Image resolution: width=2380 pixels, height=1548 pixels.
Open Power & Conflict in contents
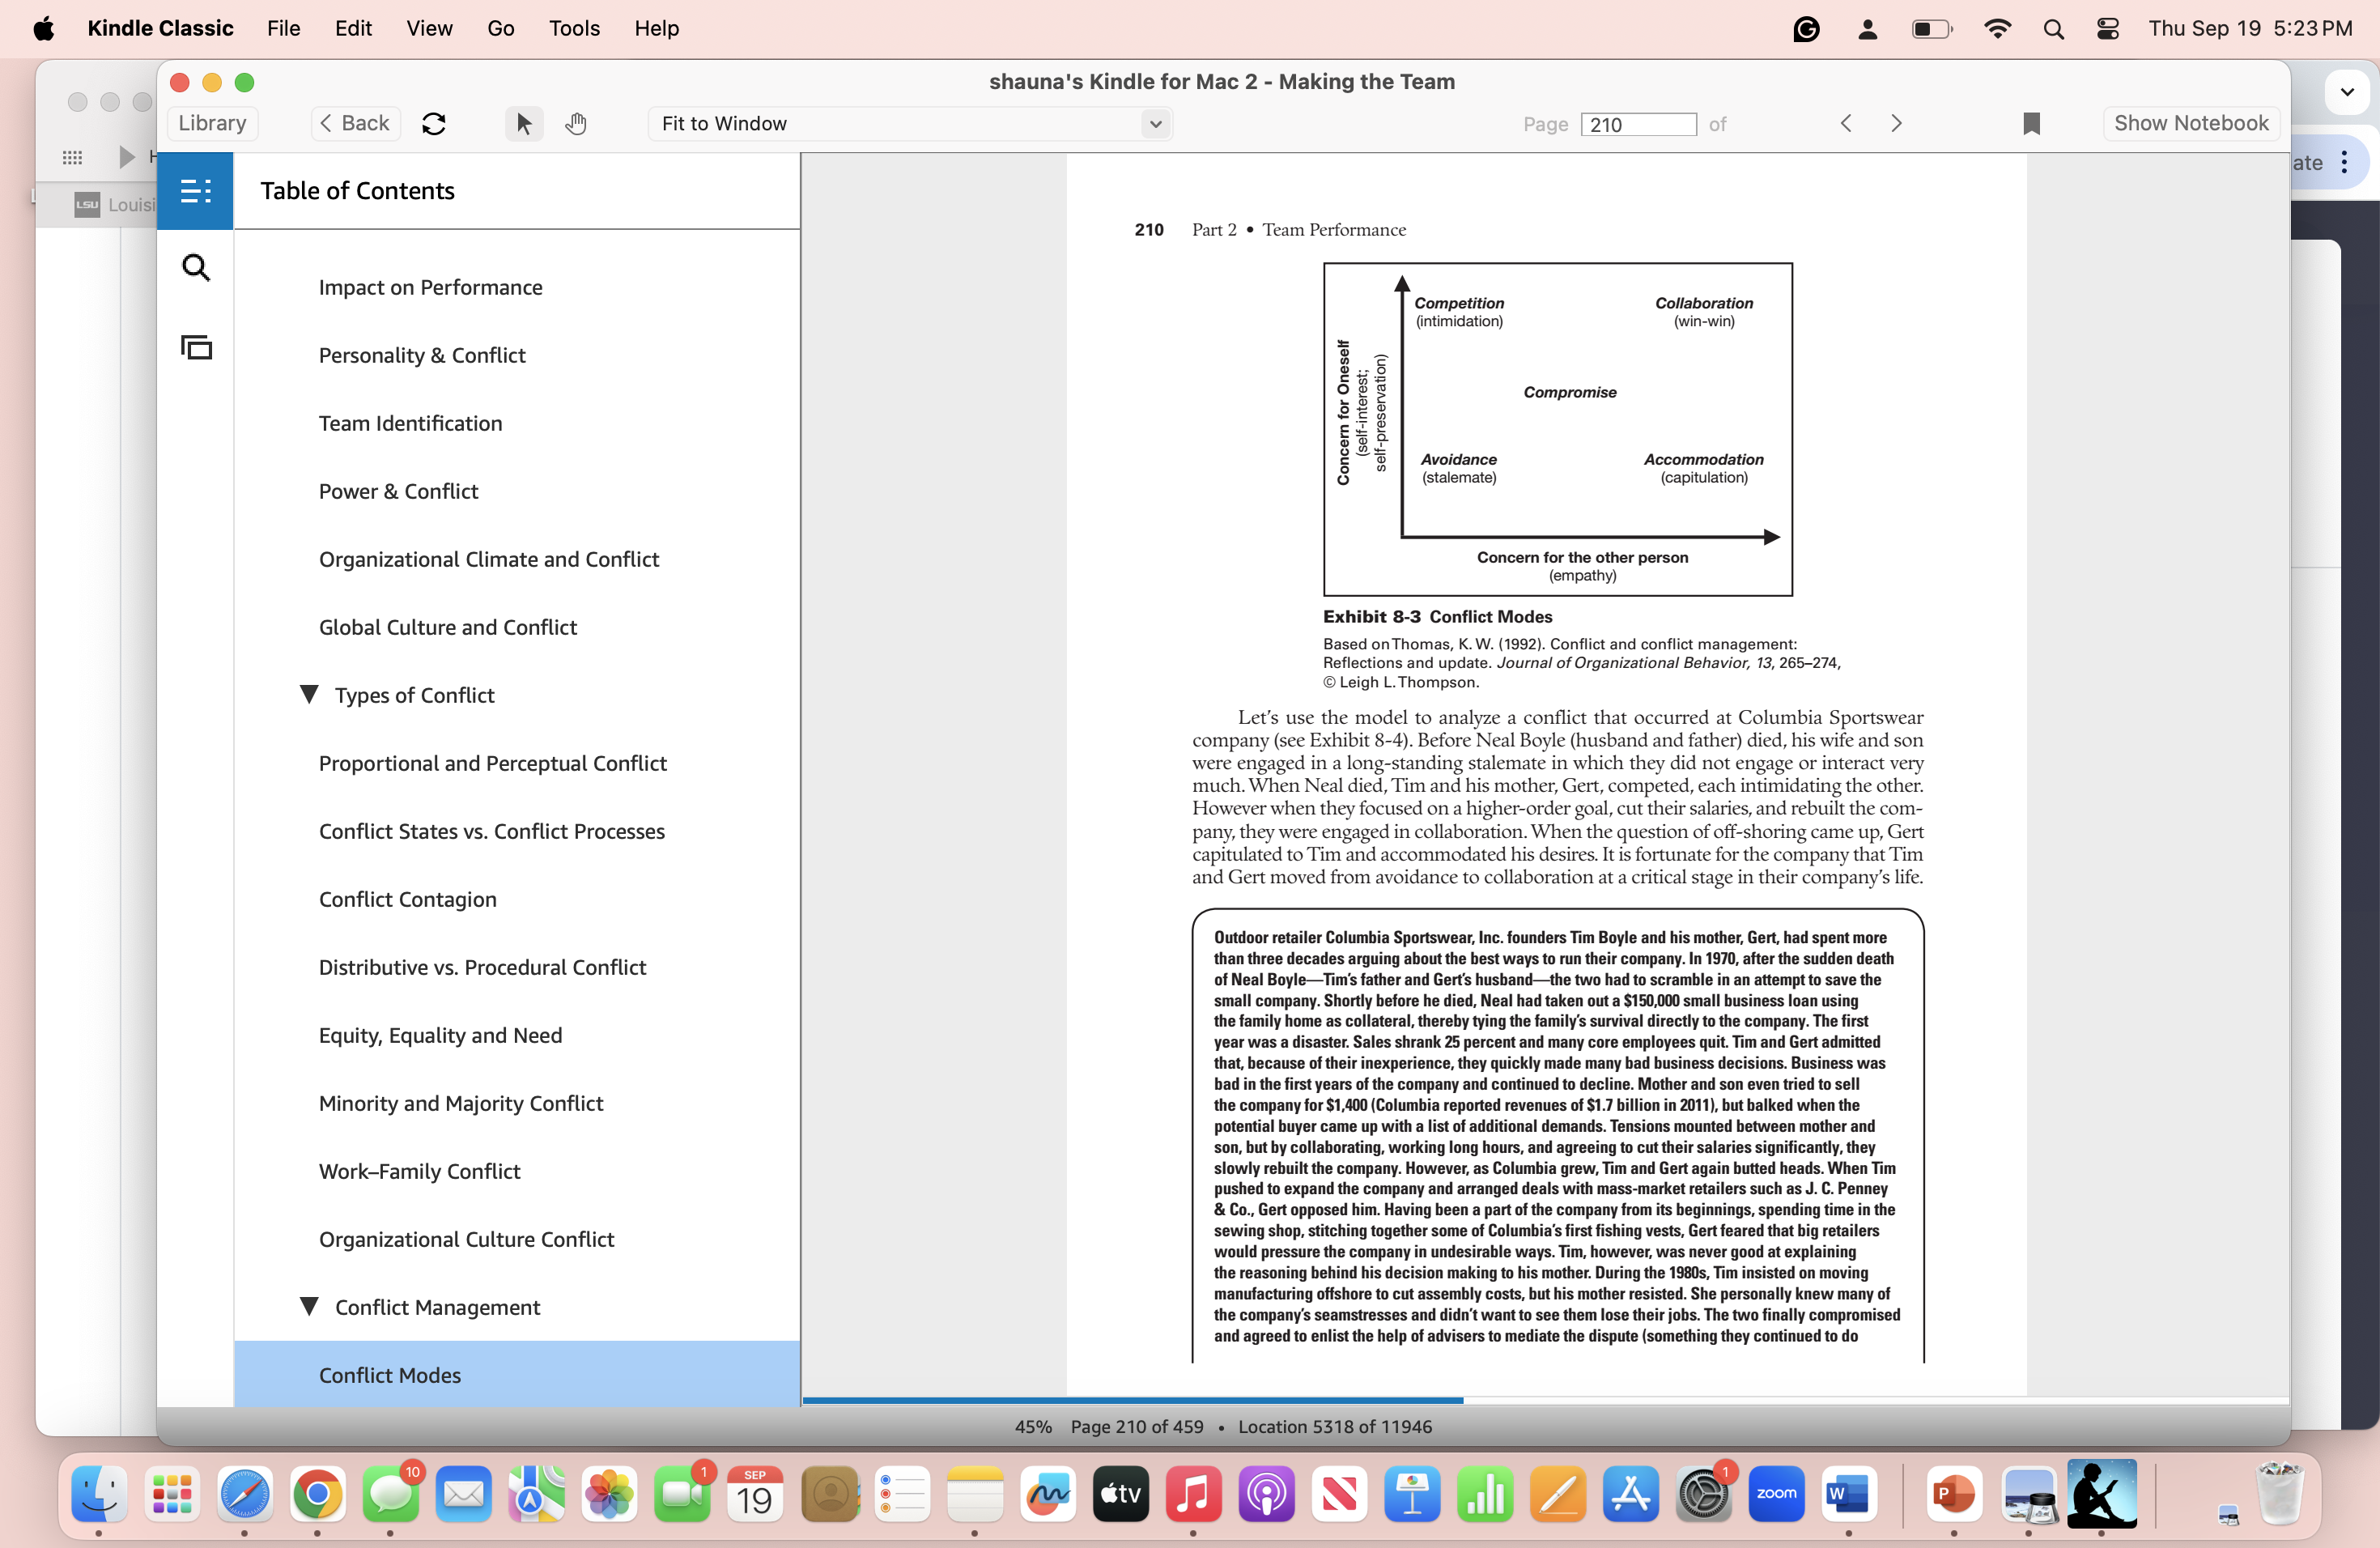[x=398, y=491]
